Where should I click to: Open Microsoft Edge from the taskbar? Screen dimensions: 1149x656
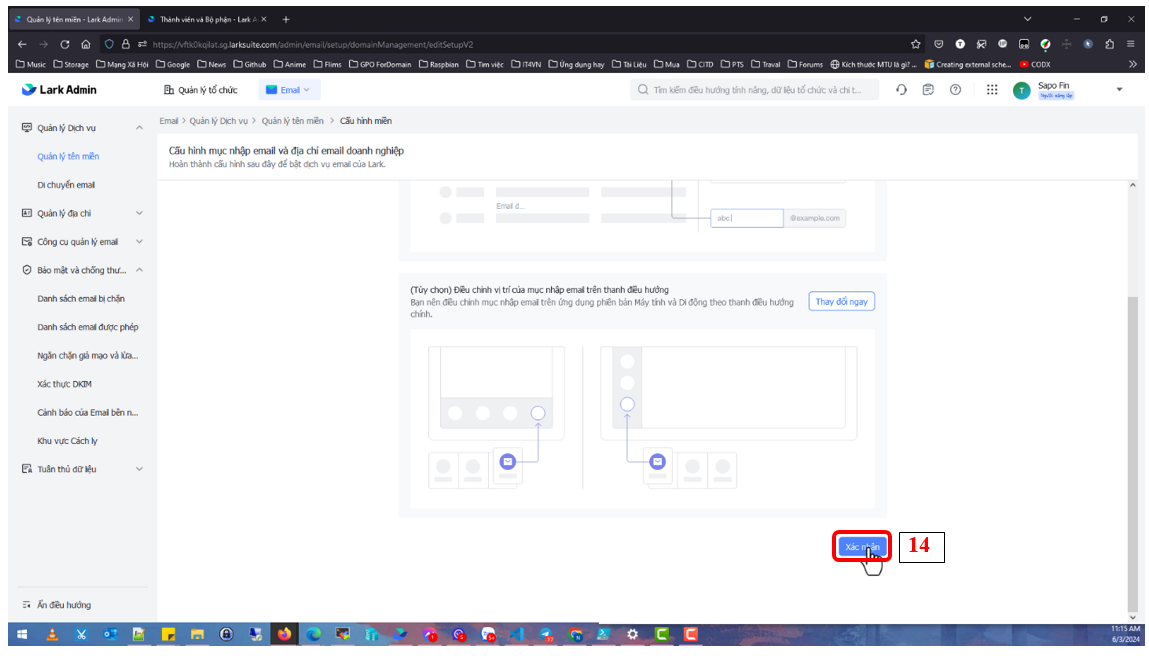point(314,635)
